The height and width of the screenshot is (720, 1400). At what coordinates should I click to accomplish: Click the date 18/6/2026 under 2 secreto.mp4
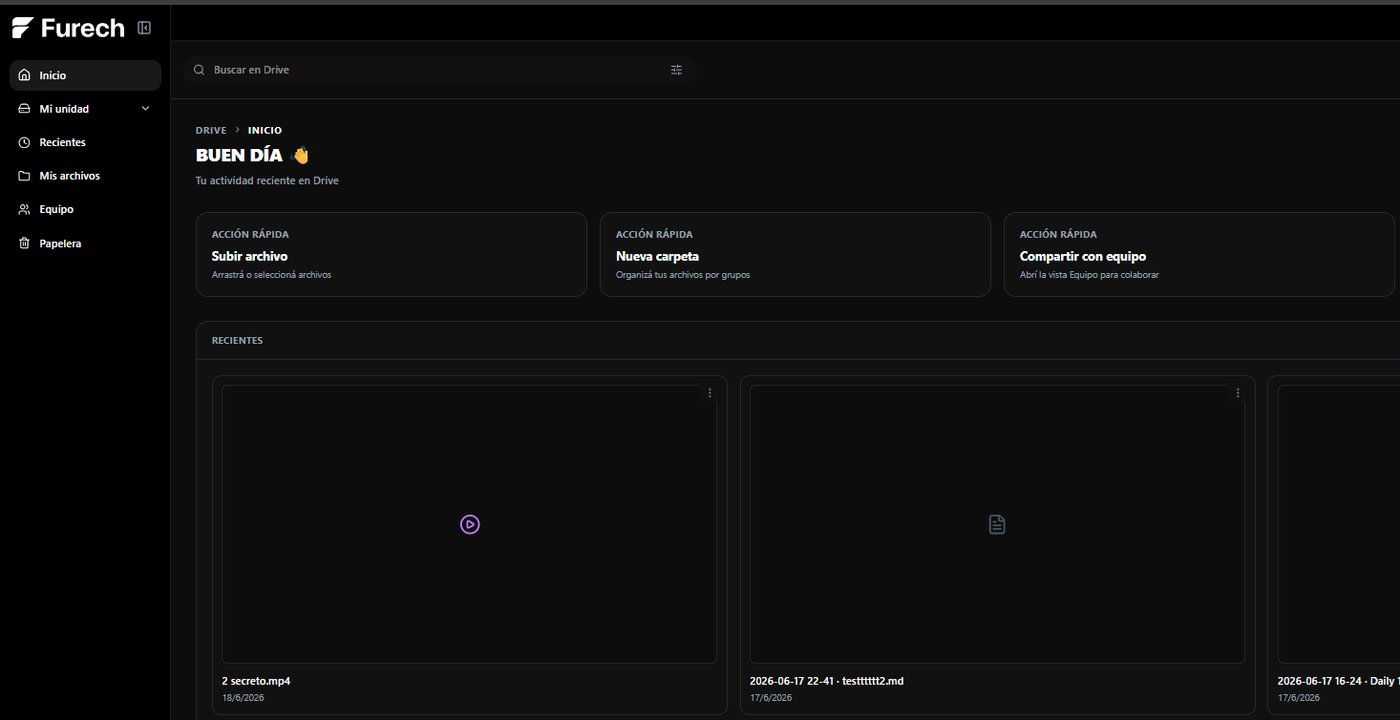[243, 698]
